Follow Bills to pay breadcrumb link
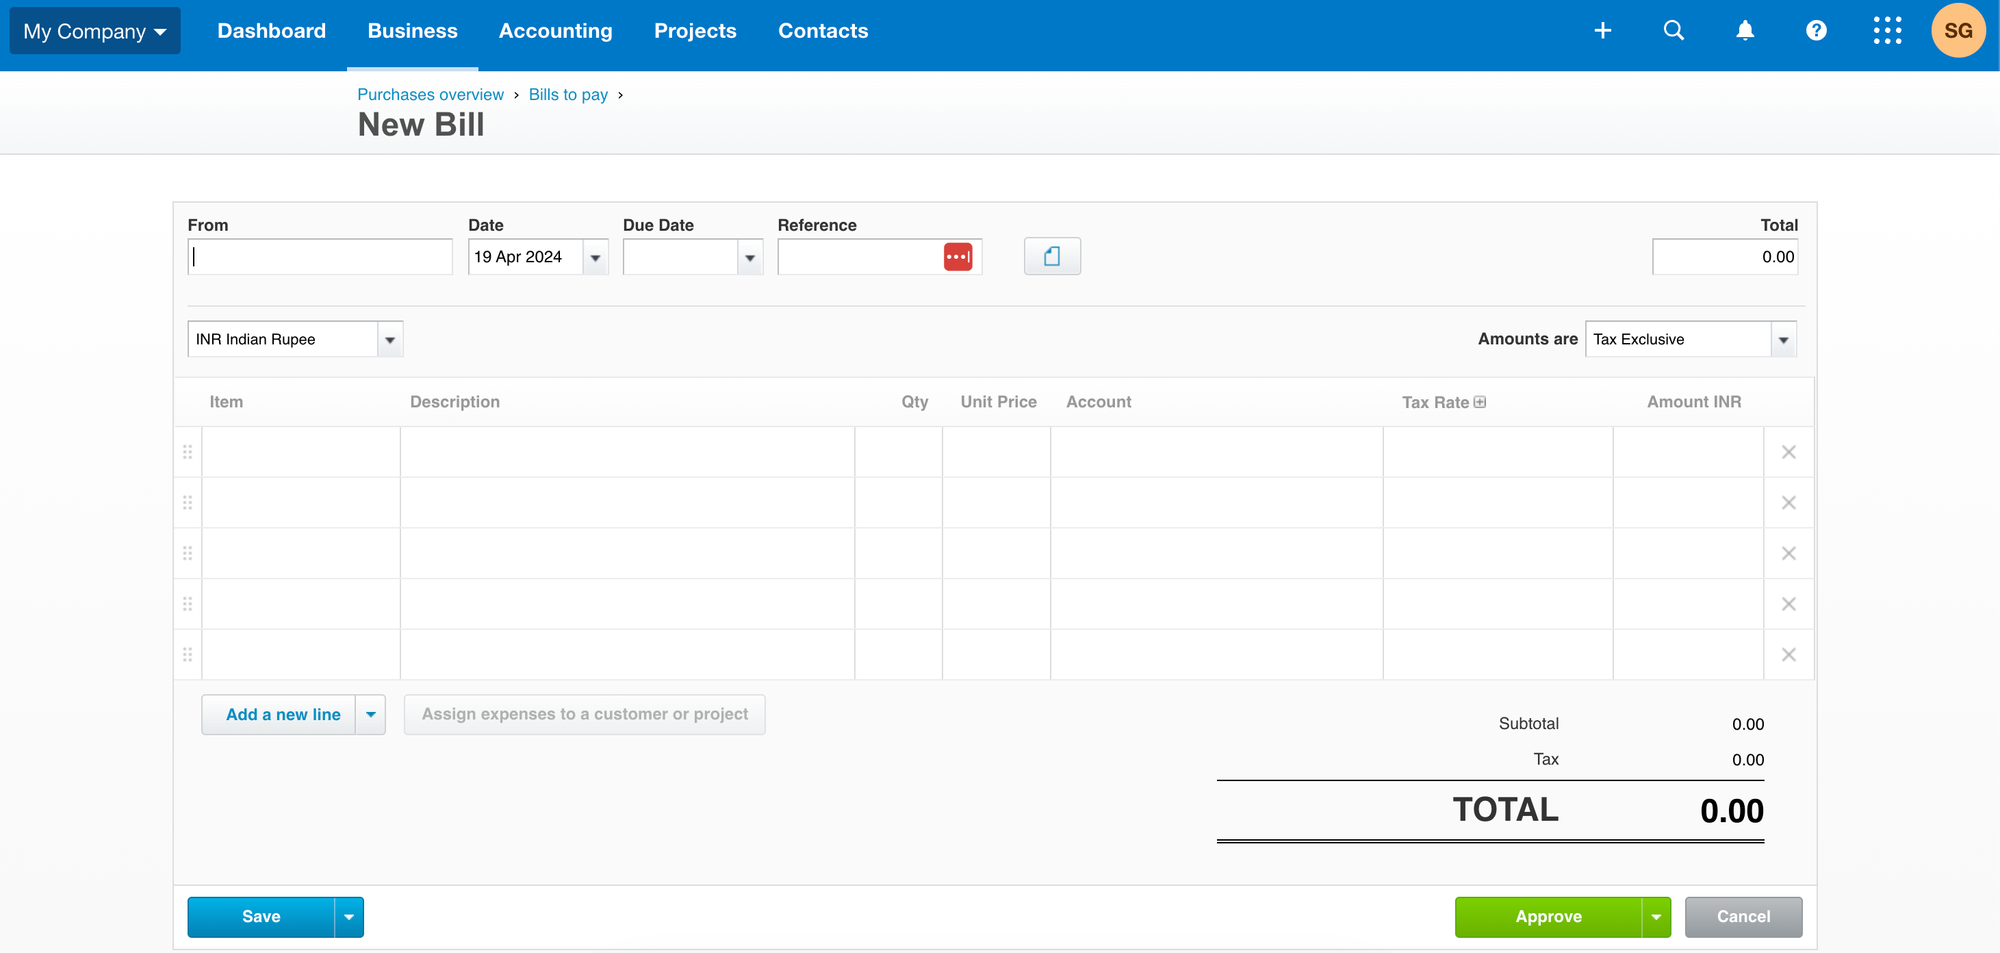 pos(568,94)
